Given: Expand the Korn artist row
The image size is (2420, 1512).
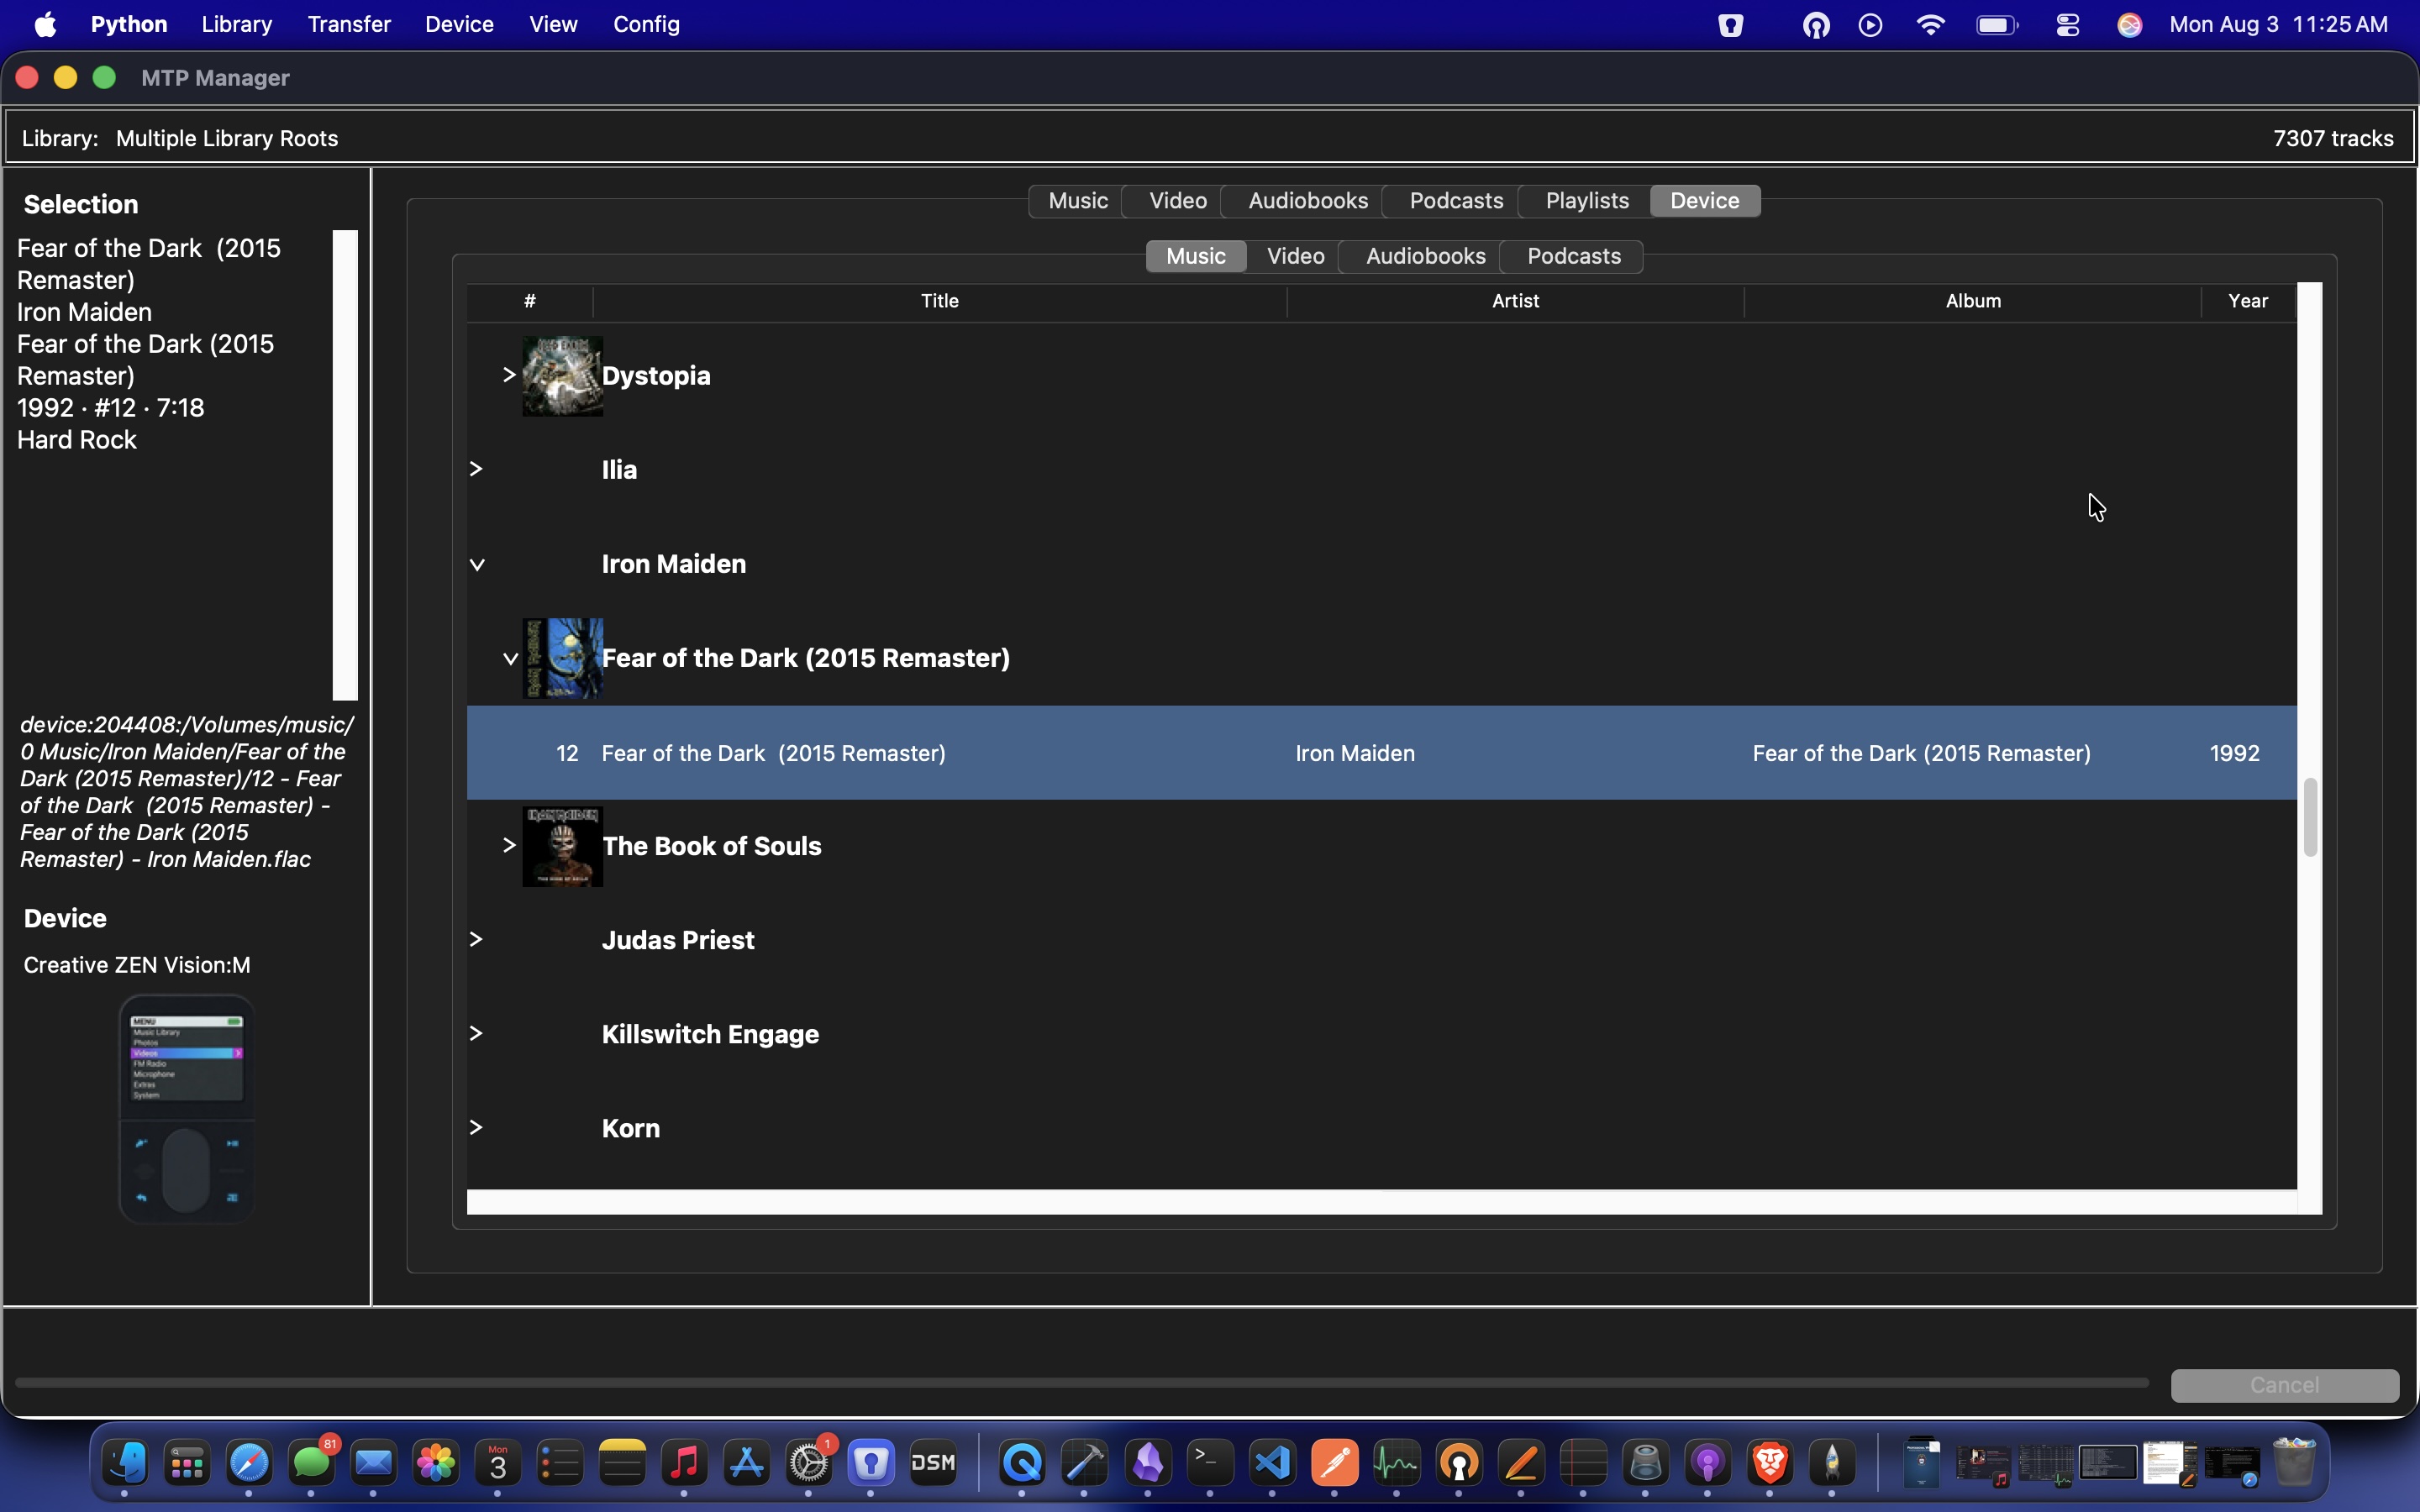Looking at the screenshot, I should 477,1128.
